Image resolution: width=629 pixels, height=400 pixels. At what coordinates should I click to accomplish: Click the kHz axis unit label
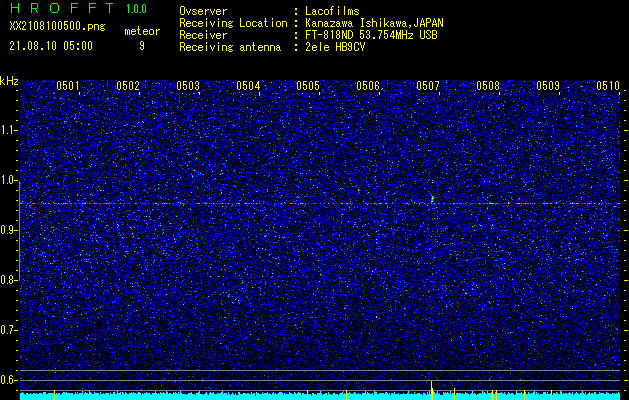(x=9, y=81)
